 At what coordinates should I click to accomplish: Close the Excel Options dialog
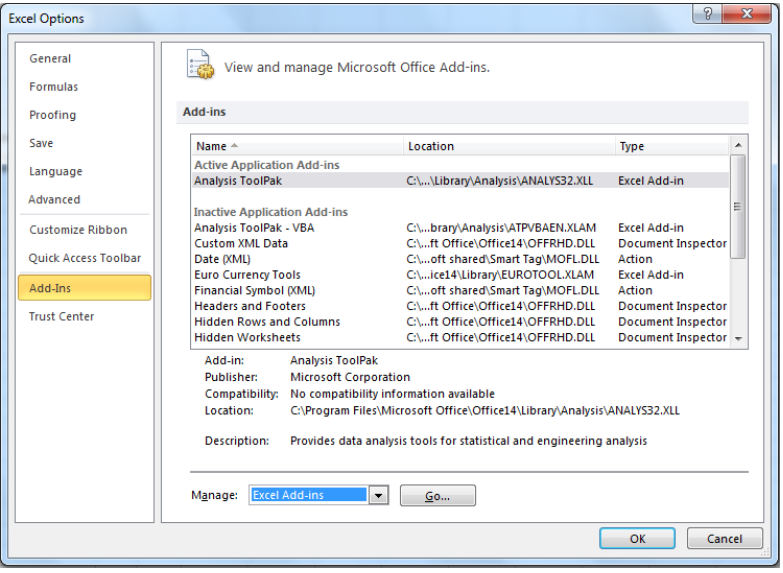pyautogui.click(x=747, y=13)
